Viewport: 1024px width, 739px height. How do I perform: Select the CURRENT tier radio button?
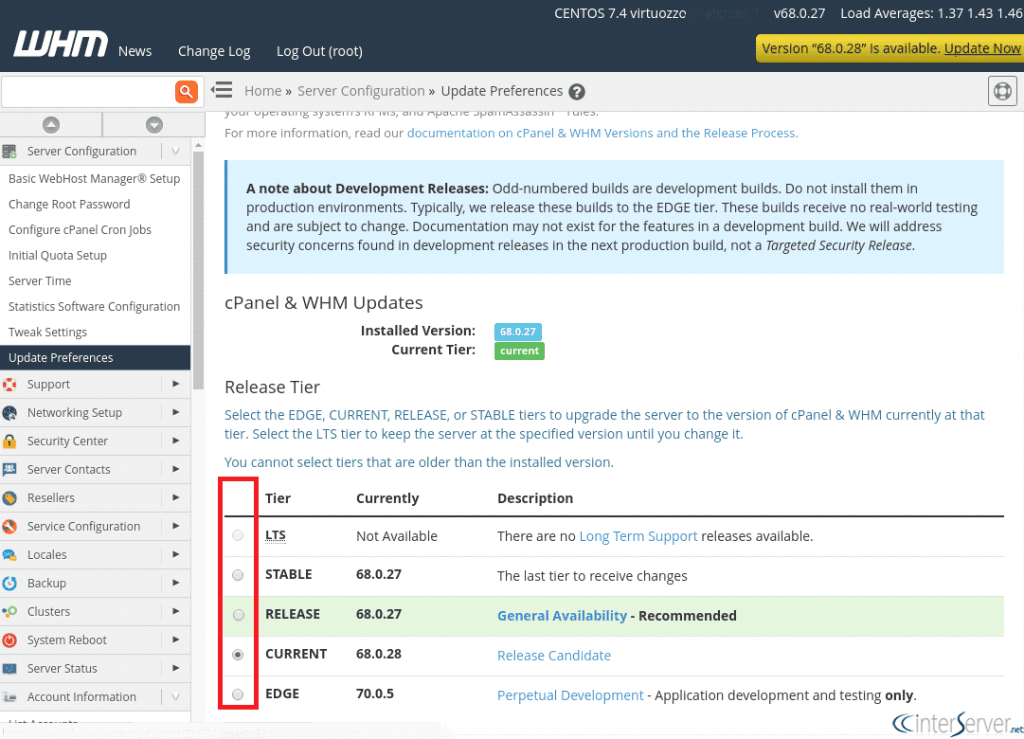pyautogui.click(x=238, y=654)
